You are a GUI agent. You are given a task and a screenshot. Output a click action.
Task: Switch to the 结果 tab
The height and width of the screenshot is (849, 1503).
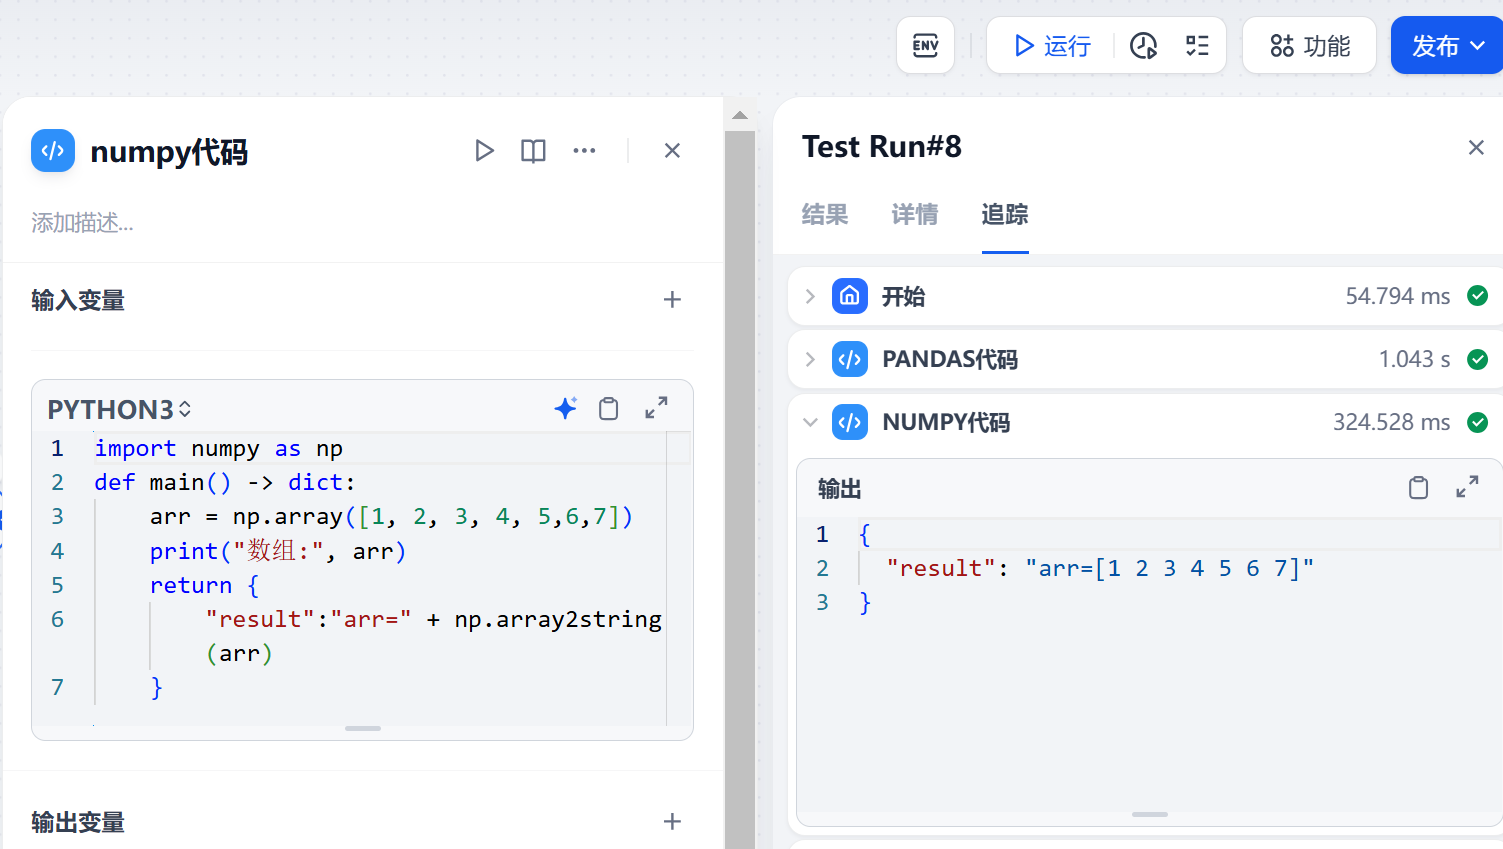click(x=825, y=214)
